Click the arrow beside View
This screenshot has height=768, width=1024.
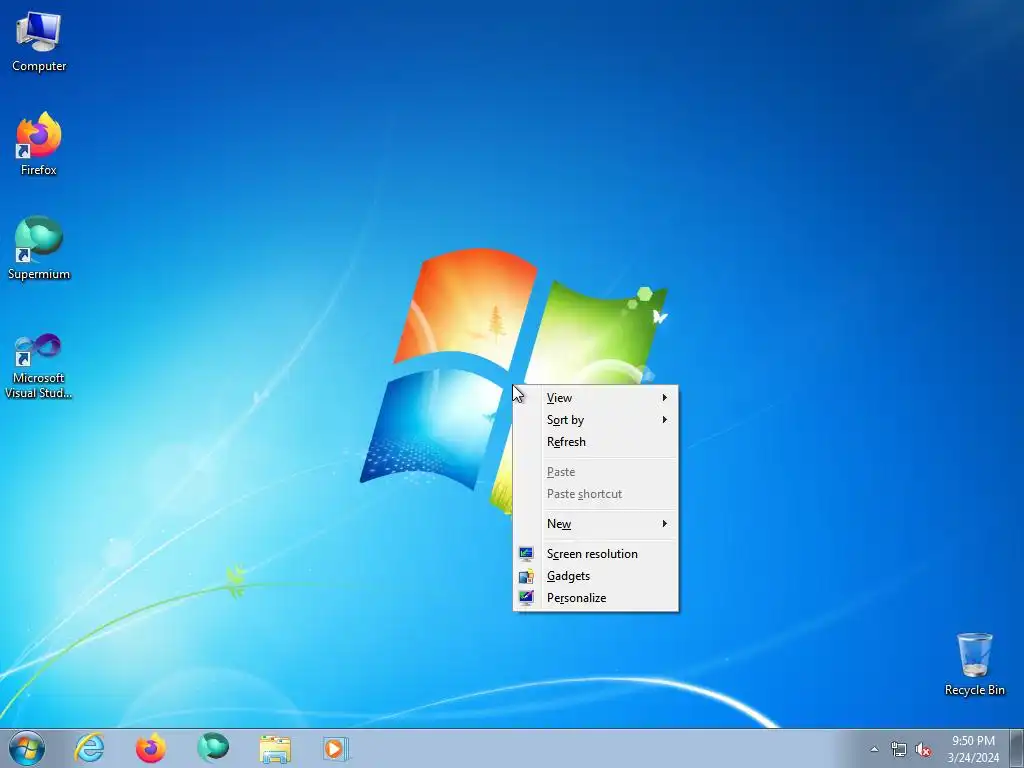tap(665, 398)
